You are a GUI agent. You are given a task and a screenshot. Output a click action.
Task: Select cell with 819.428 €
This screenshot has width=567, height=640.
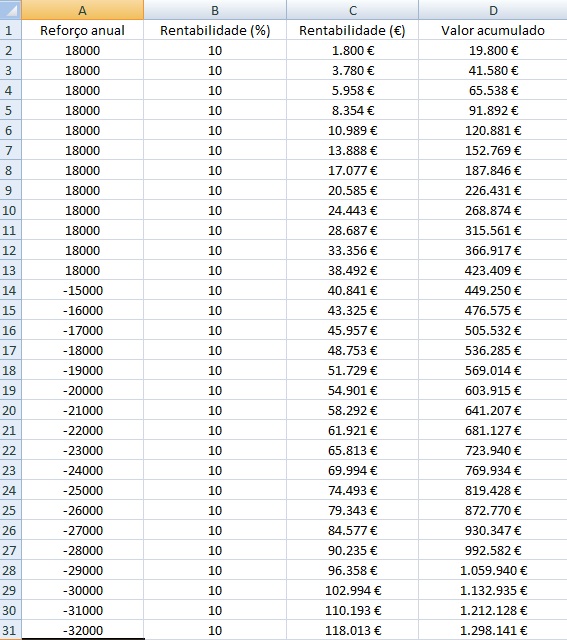493,490
